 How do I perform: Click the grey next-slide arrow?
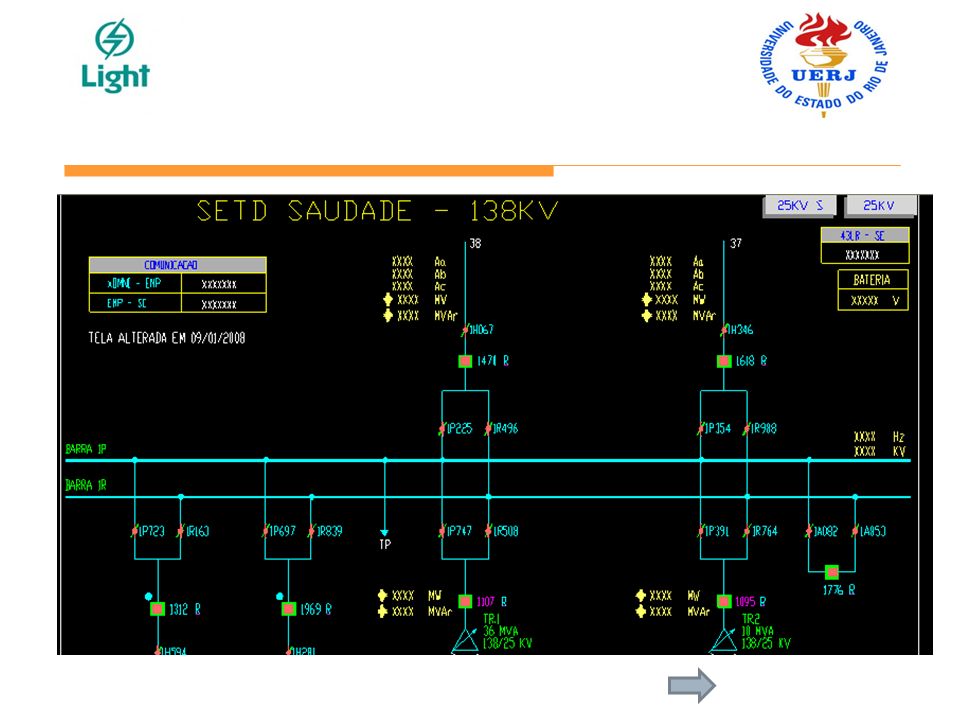[692, 686]
